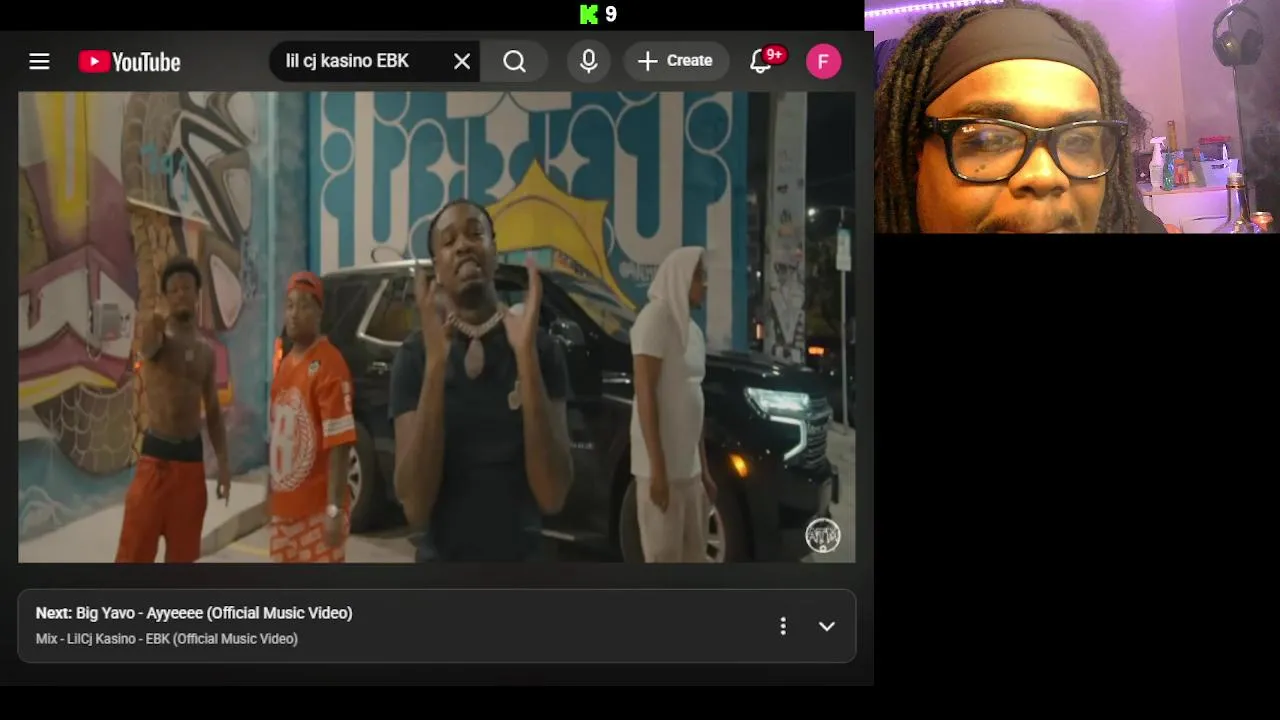Open the YouTube hamburger guide menu
Viewport: 1280px width, 720px height.
[x=39, y=62]
